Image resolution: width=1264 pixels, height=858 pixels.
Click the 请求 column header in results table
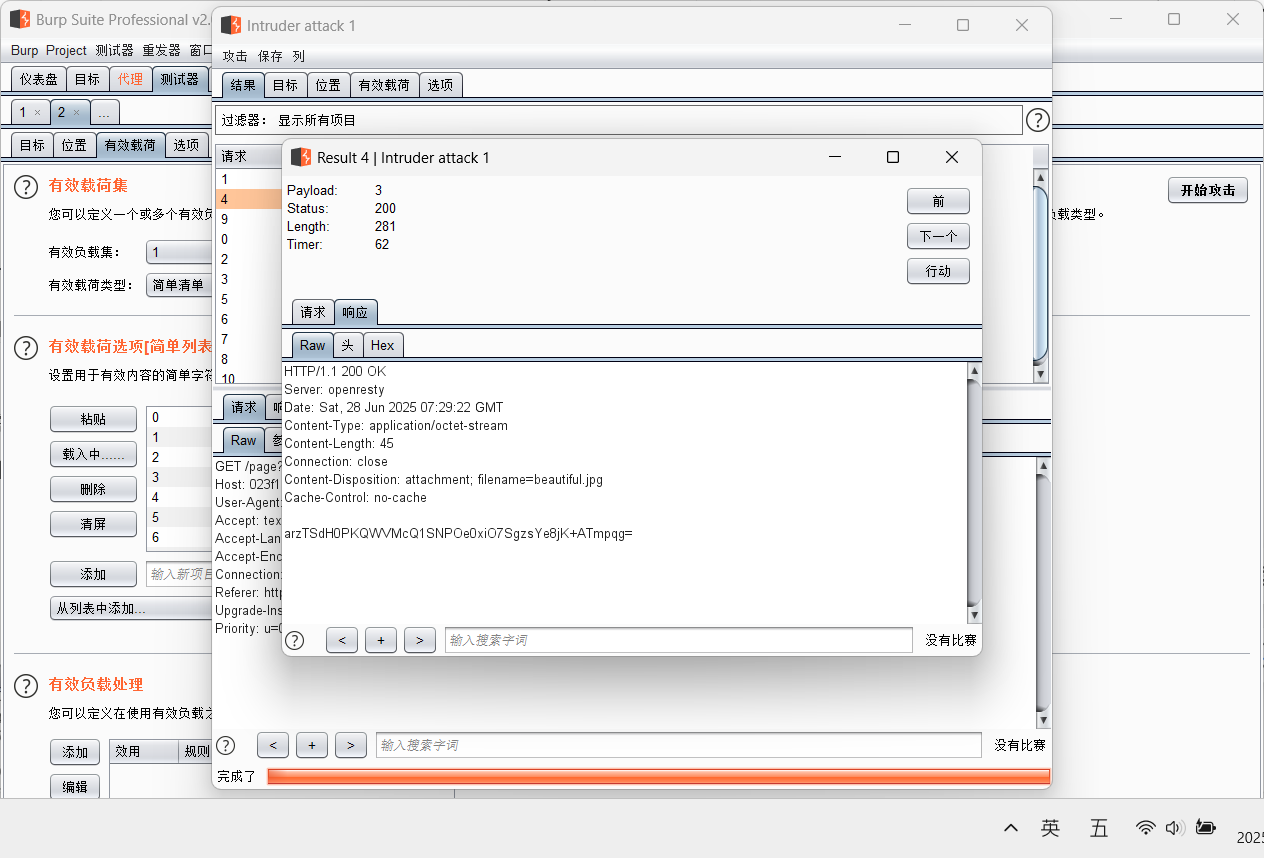tap(249, 156)
